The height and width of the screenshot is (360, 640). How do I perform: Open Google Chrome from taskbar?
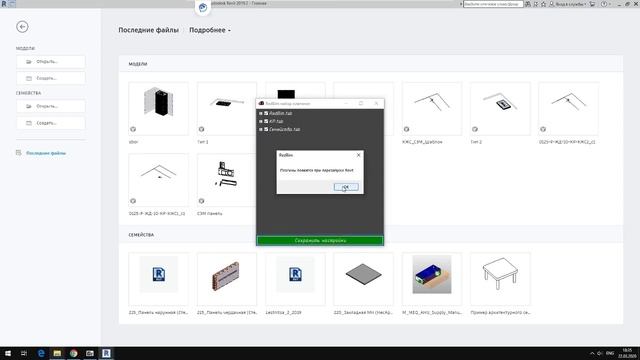coord(73,353)
